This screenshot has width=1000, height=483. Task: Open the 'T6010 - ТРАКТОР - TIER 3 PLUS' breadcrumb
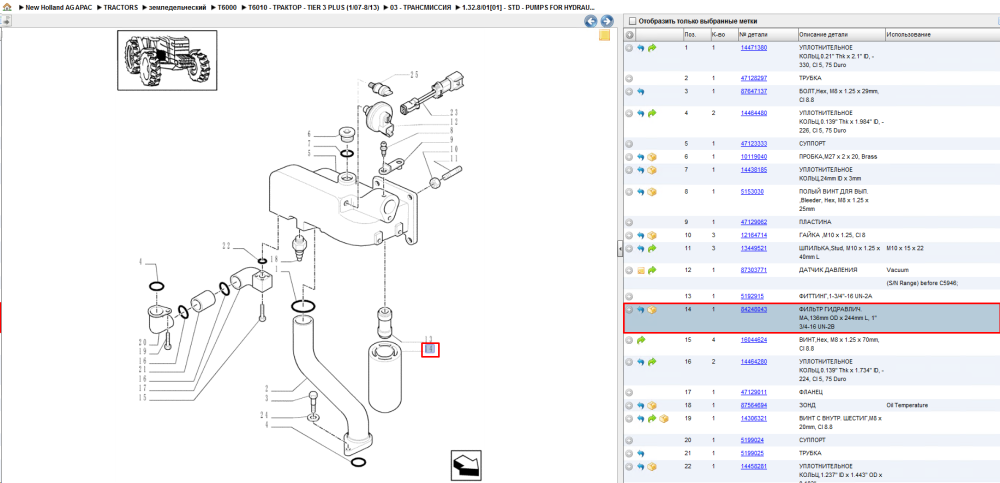[314, 7]
